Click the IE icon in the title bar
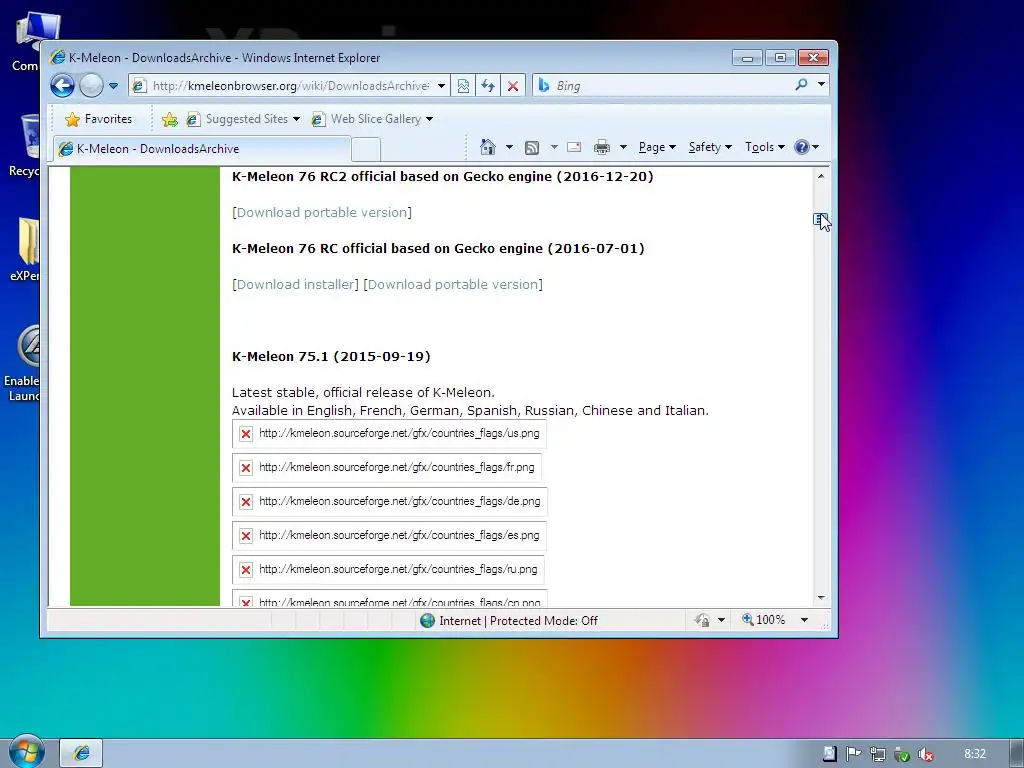This screenshot has width=1024, height=768. 57,57
